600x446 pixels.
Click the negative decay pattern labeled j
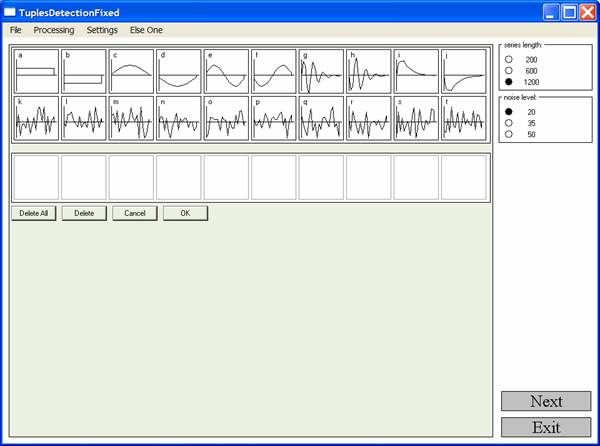[x=463, y=71]
